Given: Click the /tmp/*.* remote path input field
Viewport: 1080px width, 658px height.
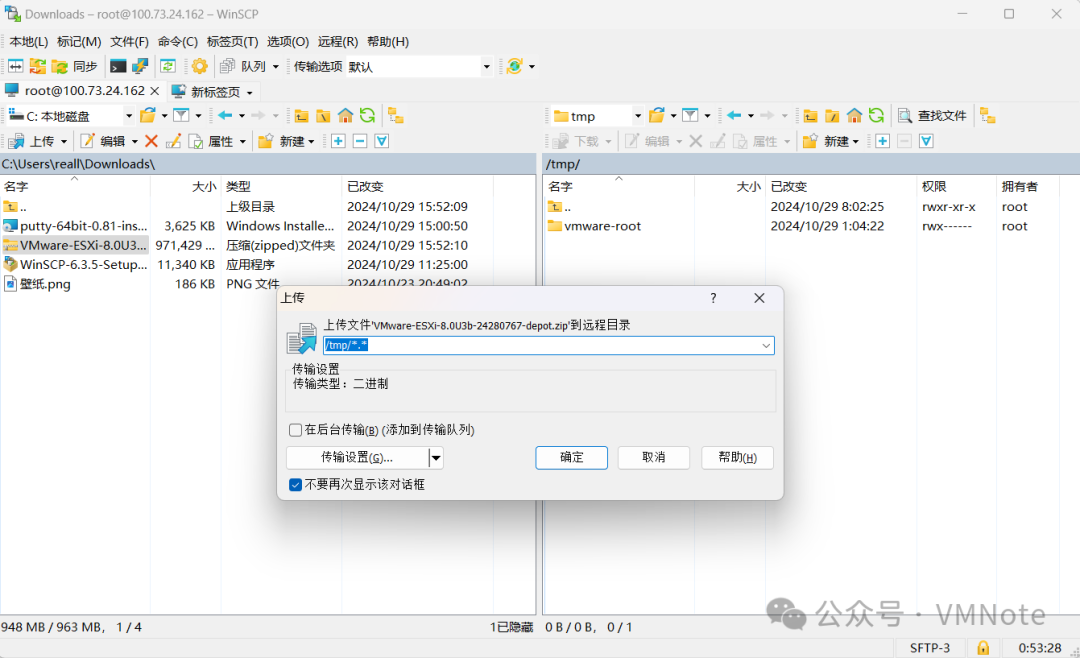Looking at the screenshot, I should tap(549, 346).
